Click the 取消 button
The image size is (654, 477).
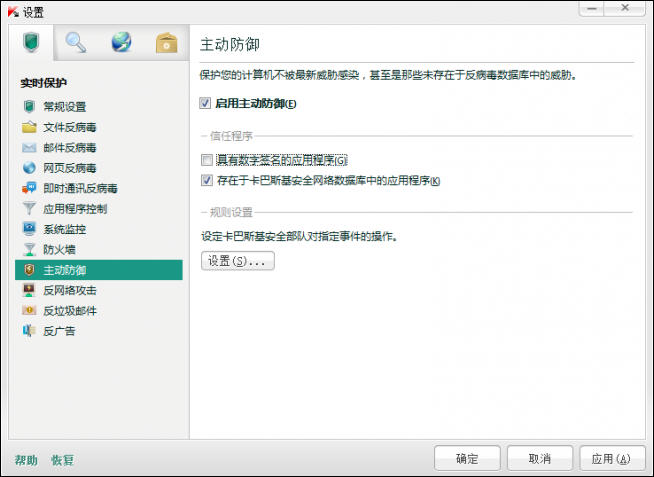540,458
